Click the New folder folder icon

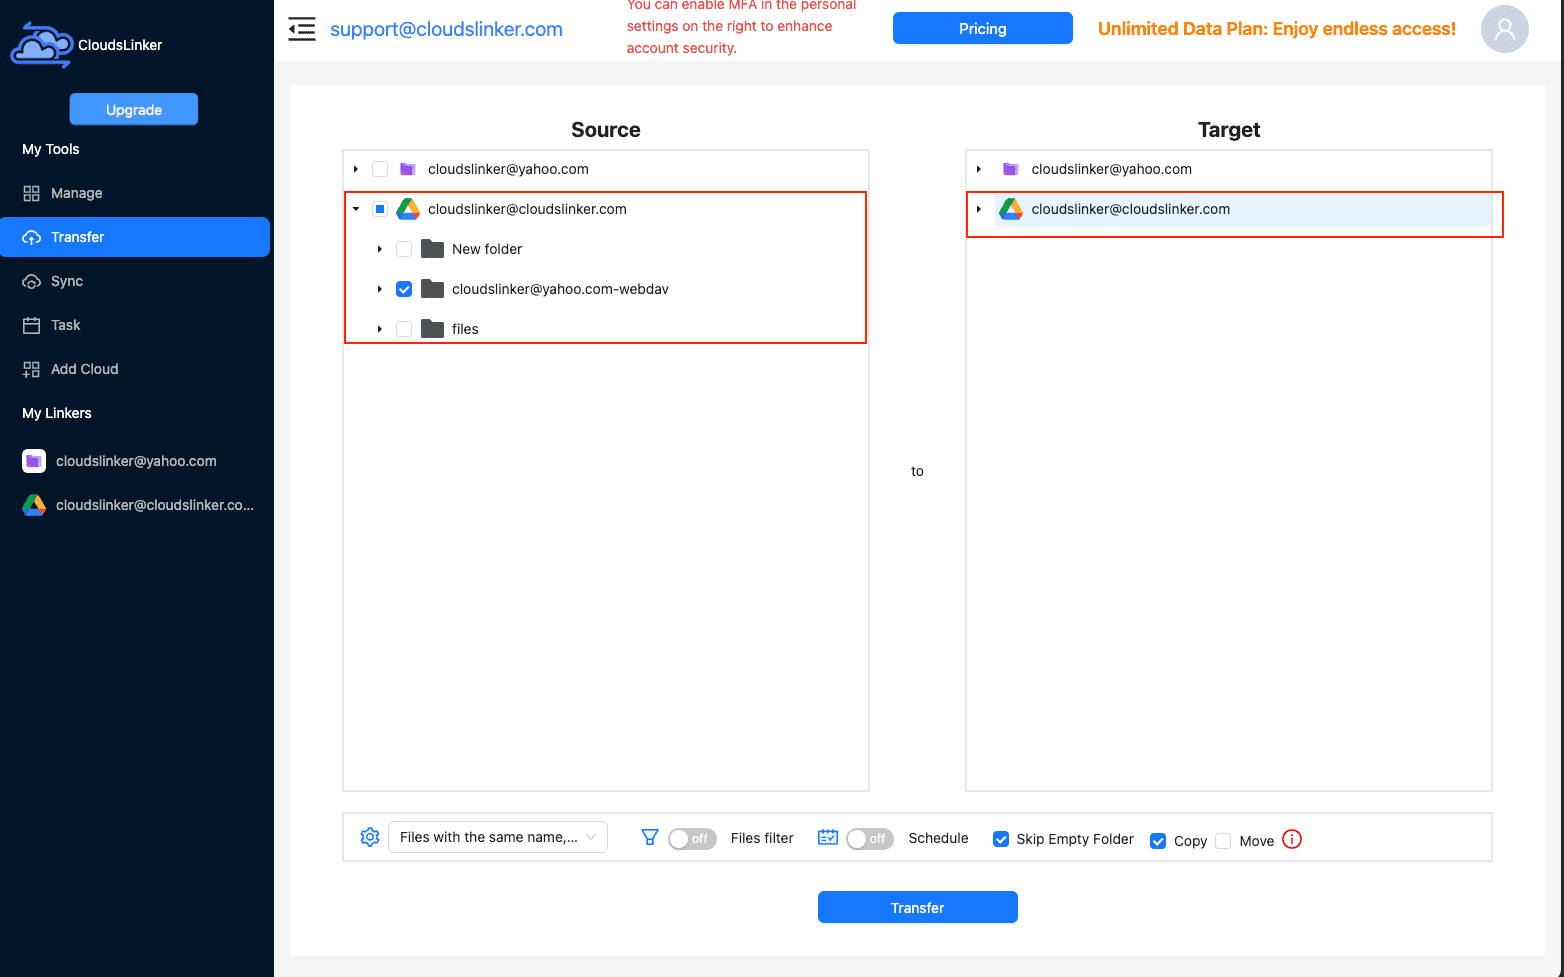coord(432,249)
